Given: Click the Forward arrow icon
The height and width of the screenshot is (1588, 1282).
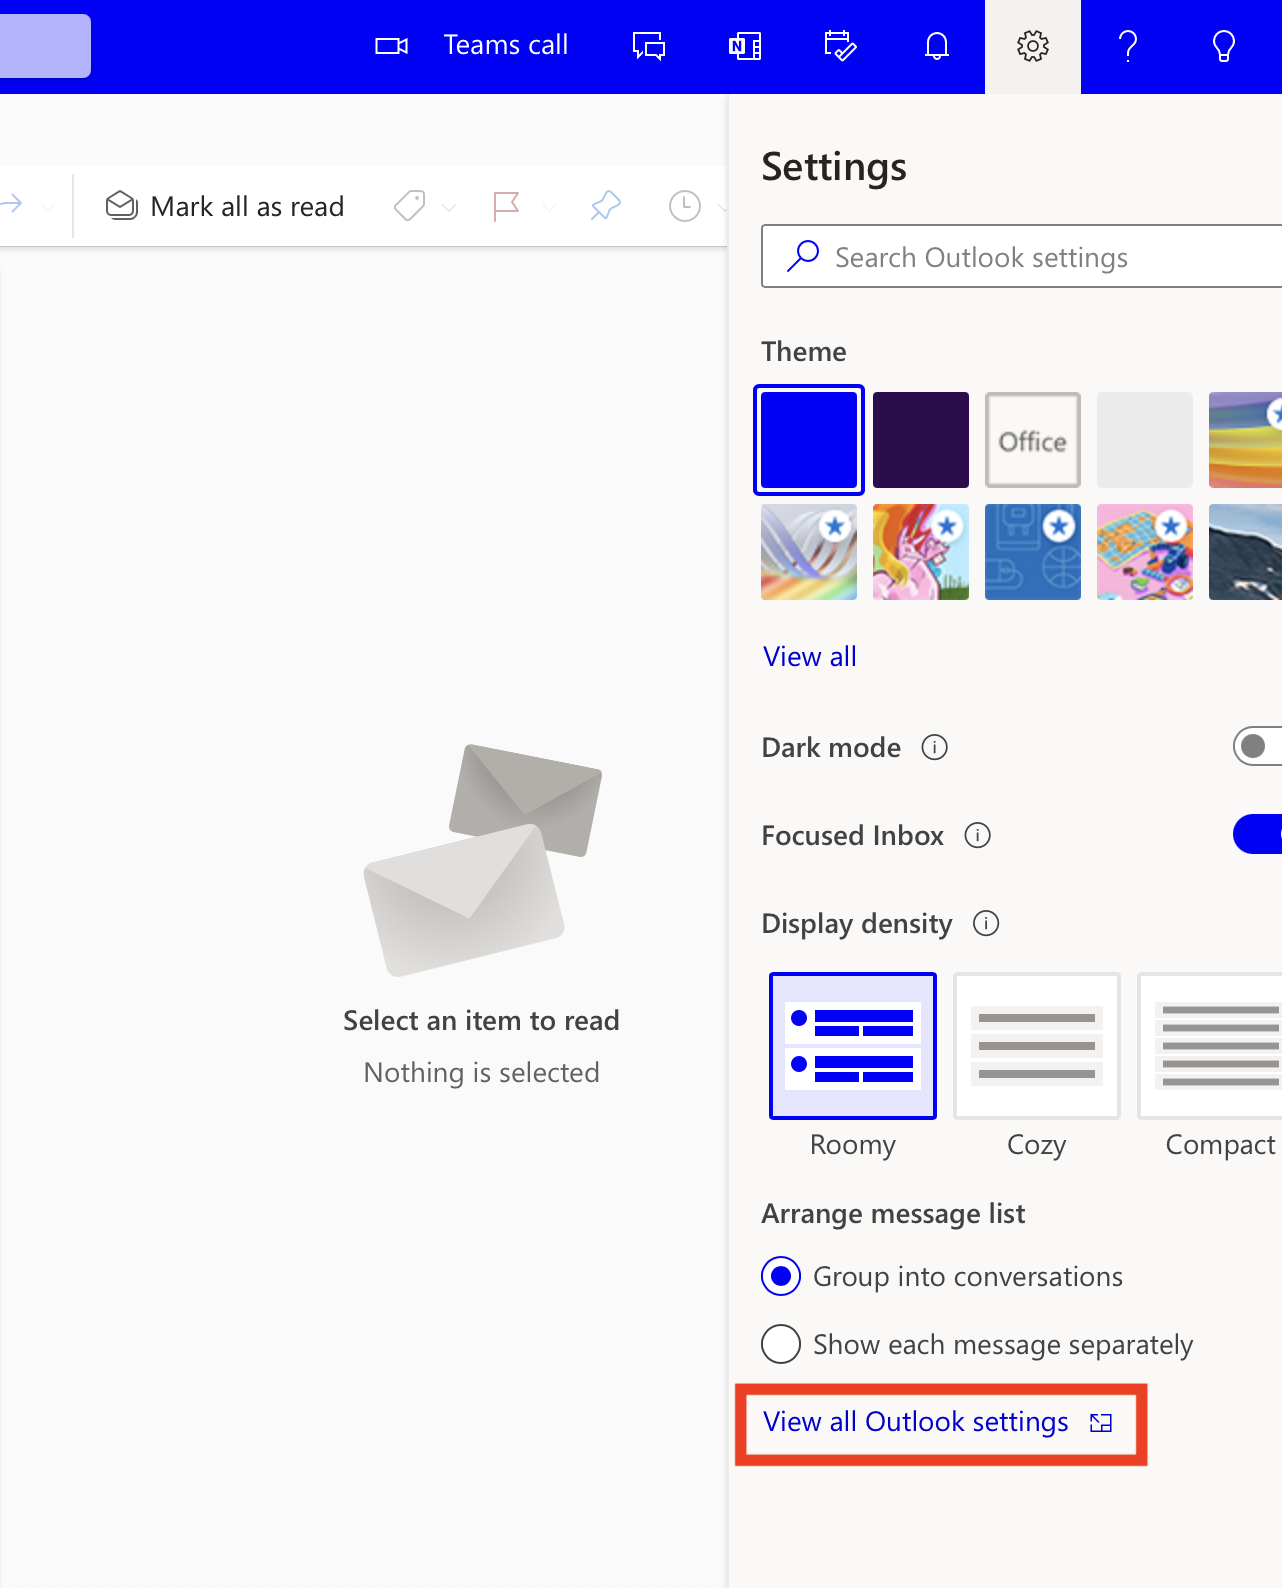Looking at the screenshot, I should pos(11,205).
